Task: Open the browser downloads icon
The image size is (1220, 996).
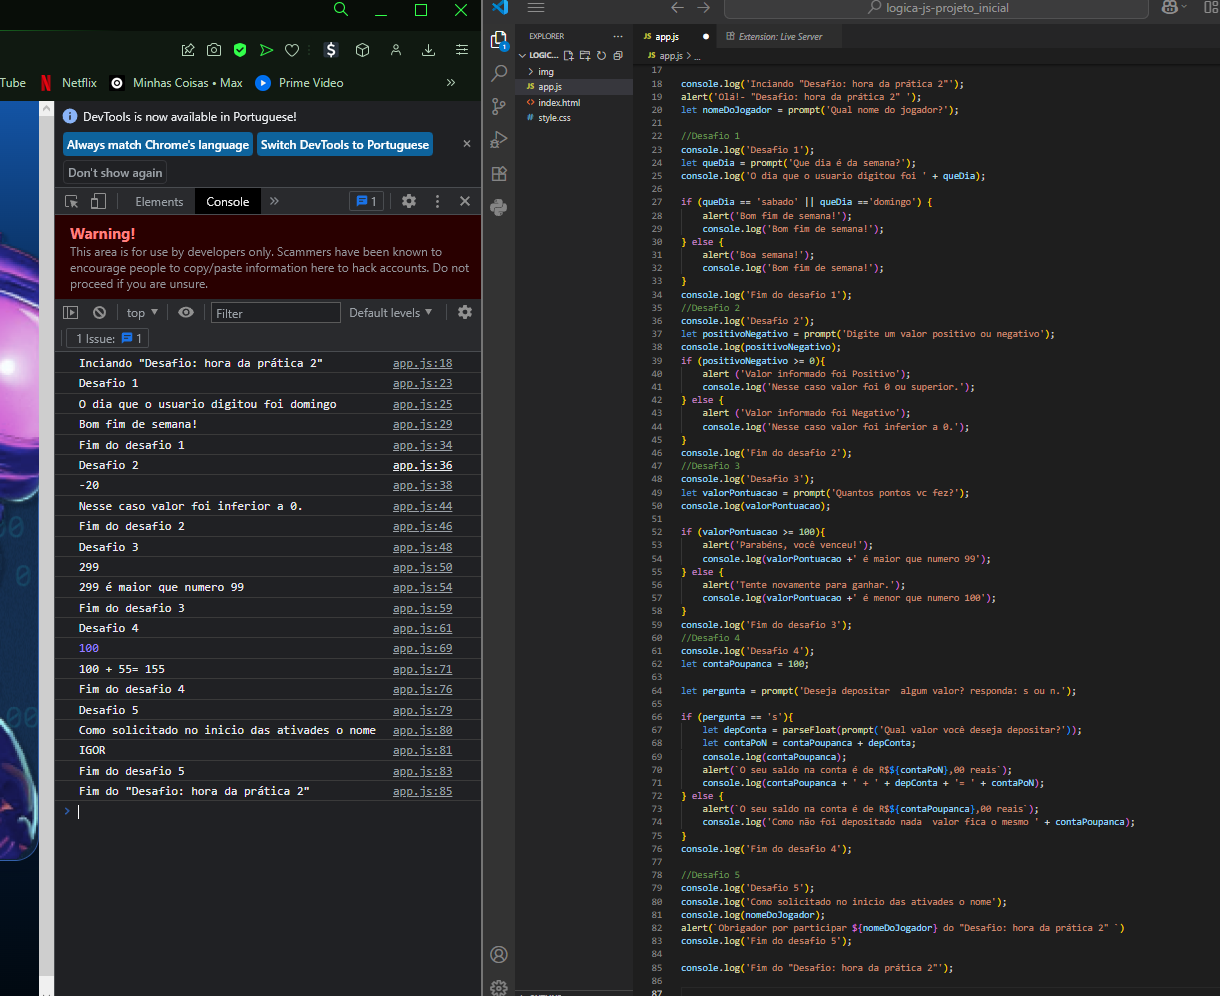Action: click(x=429, y=50)
